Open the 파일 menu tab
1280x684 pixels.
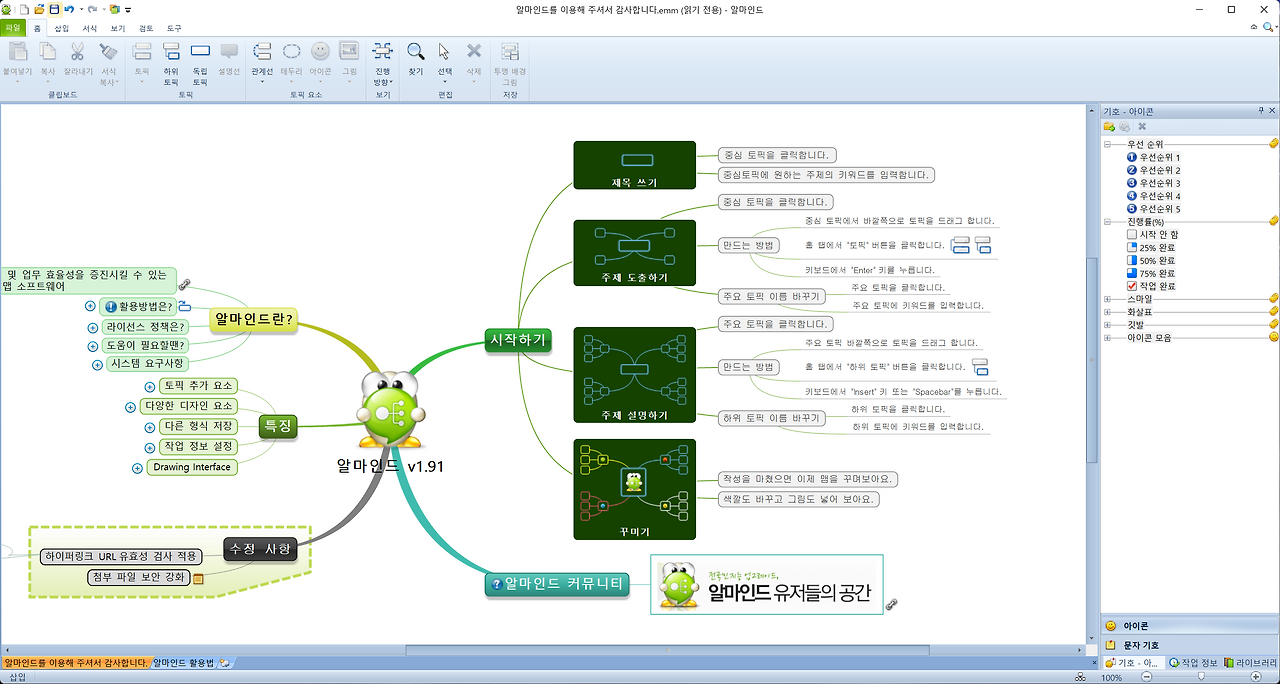tap(13, 29)
